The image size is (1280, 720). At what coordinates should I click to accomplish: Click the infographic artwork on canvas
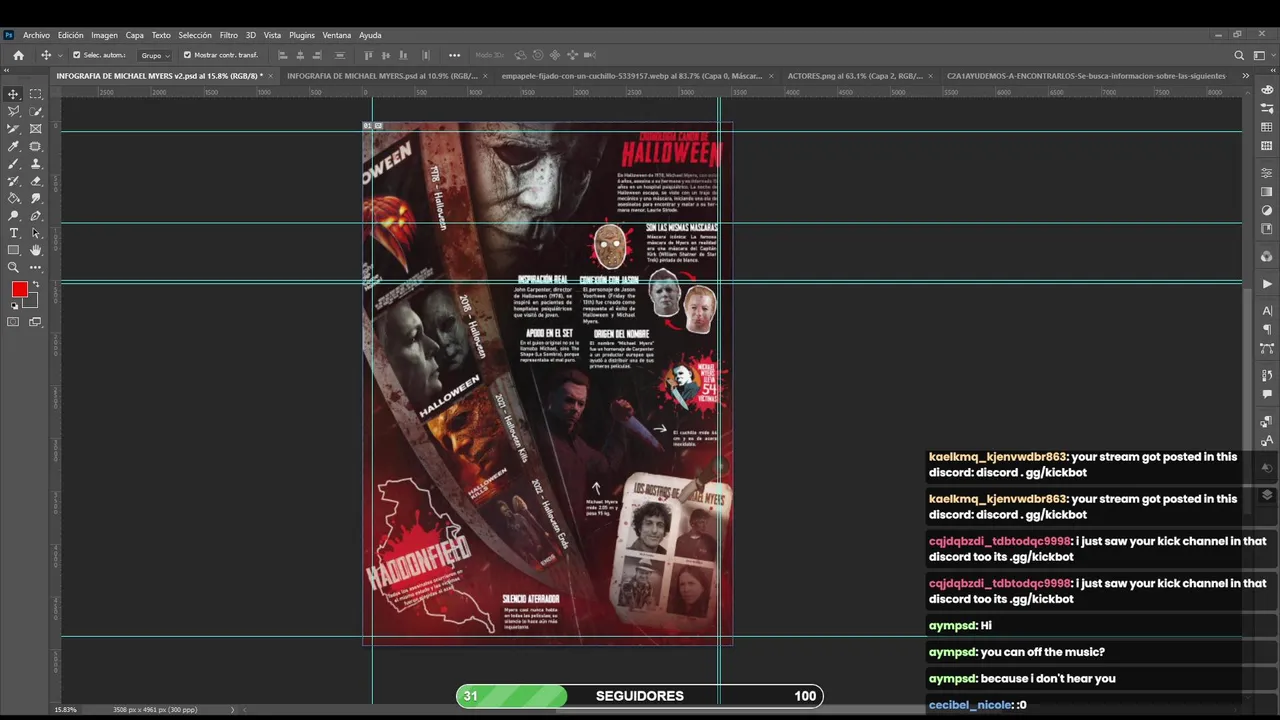coord(547,383)
